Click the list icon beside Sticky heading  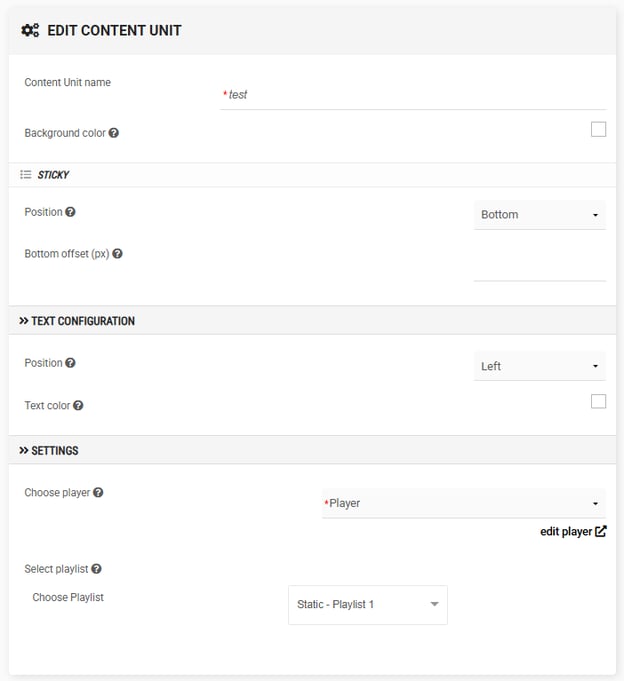26,175
